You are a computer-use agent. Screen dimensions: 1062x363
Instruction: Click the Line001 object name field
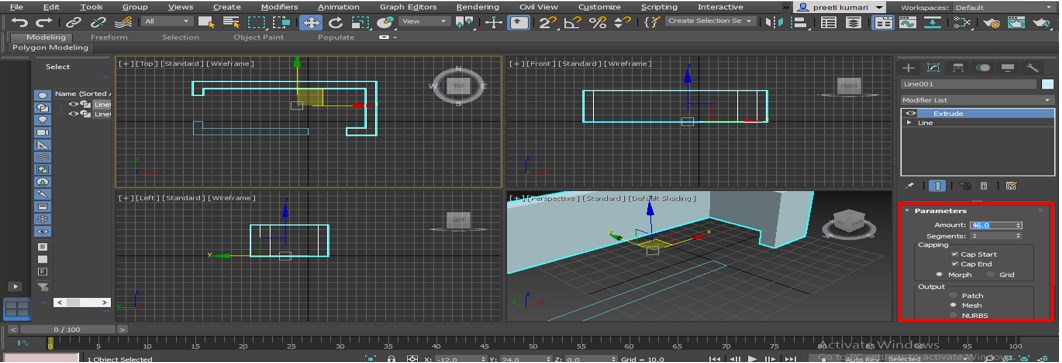(x=969, y=85)
